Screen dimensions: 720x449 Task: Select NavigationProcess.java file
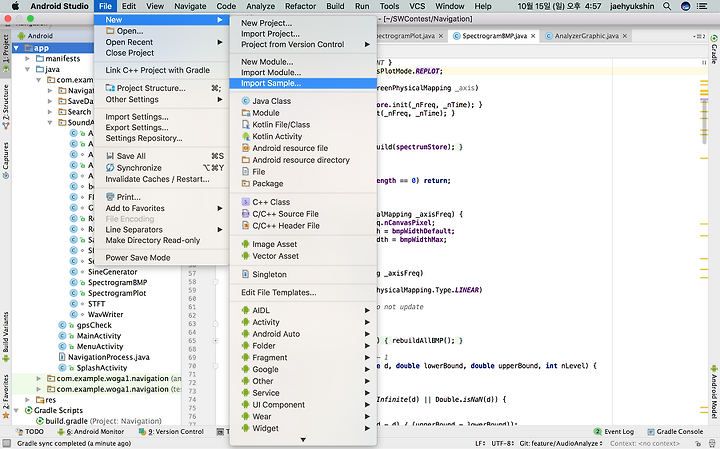[108, 357]
